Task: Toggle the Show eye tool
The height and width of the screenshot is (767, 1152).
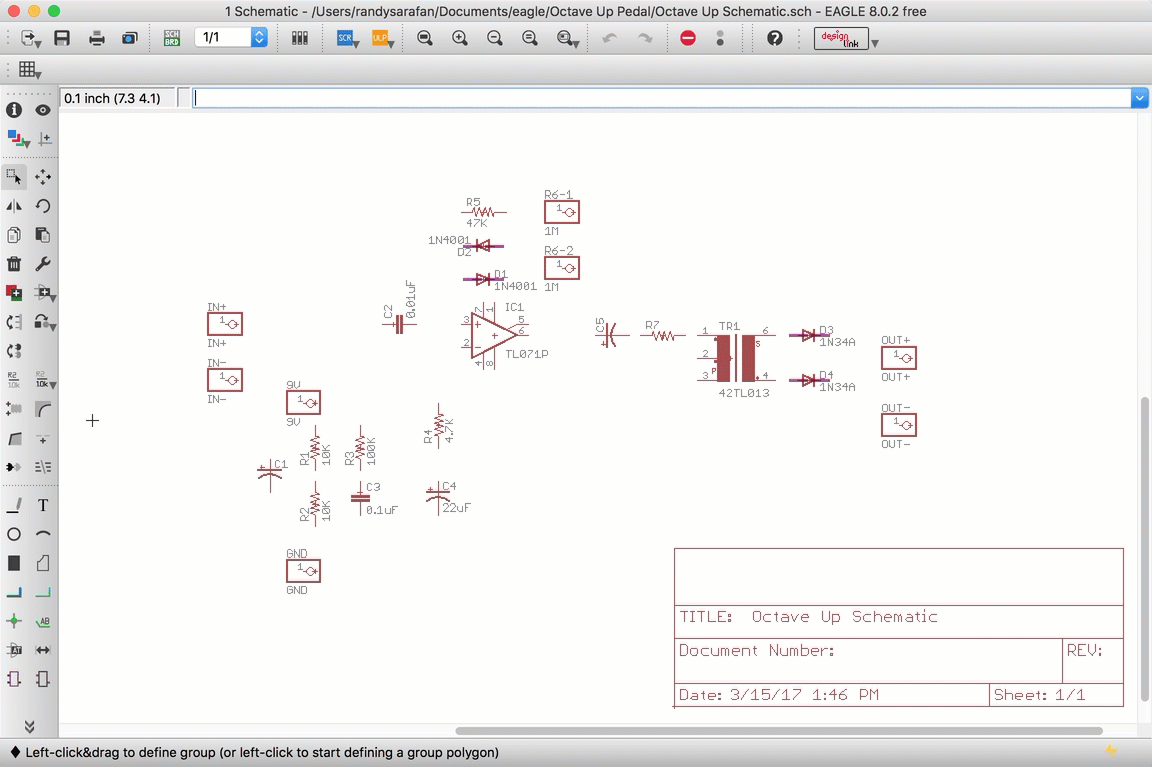Action: (x=43, y=110)
